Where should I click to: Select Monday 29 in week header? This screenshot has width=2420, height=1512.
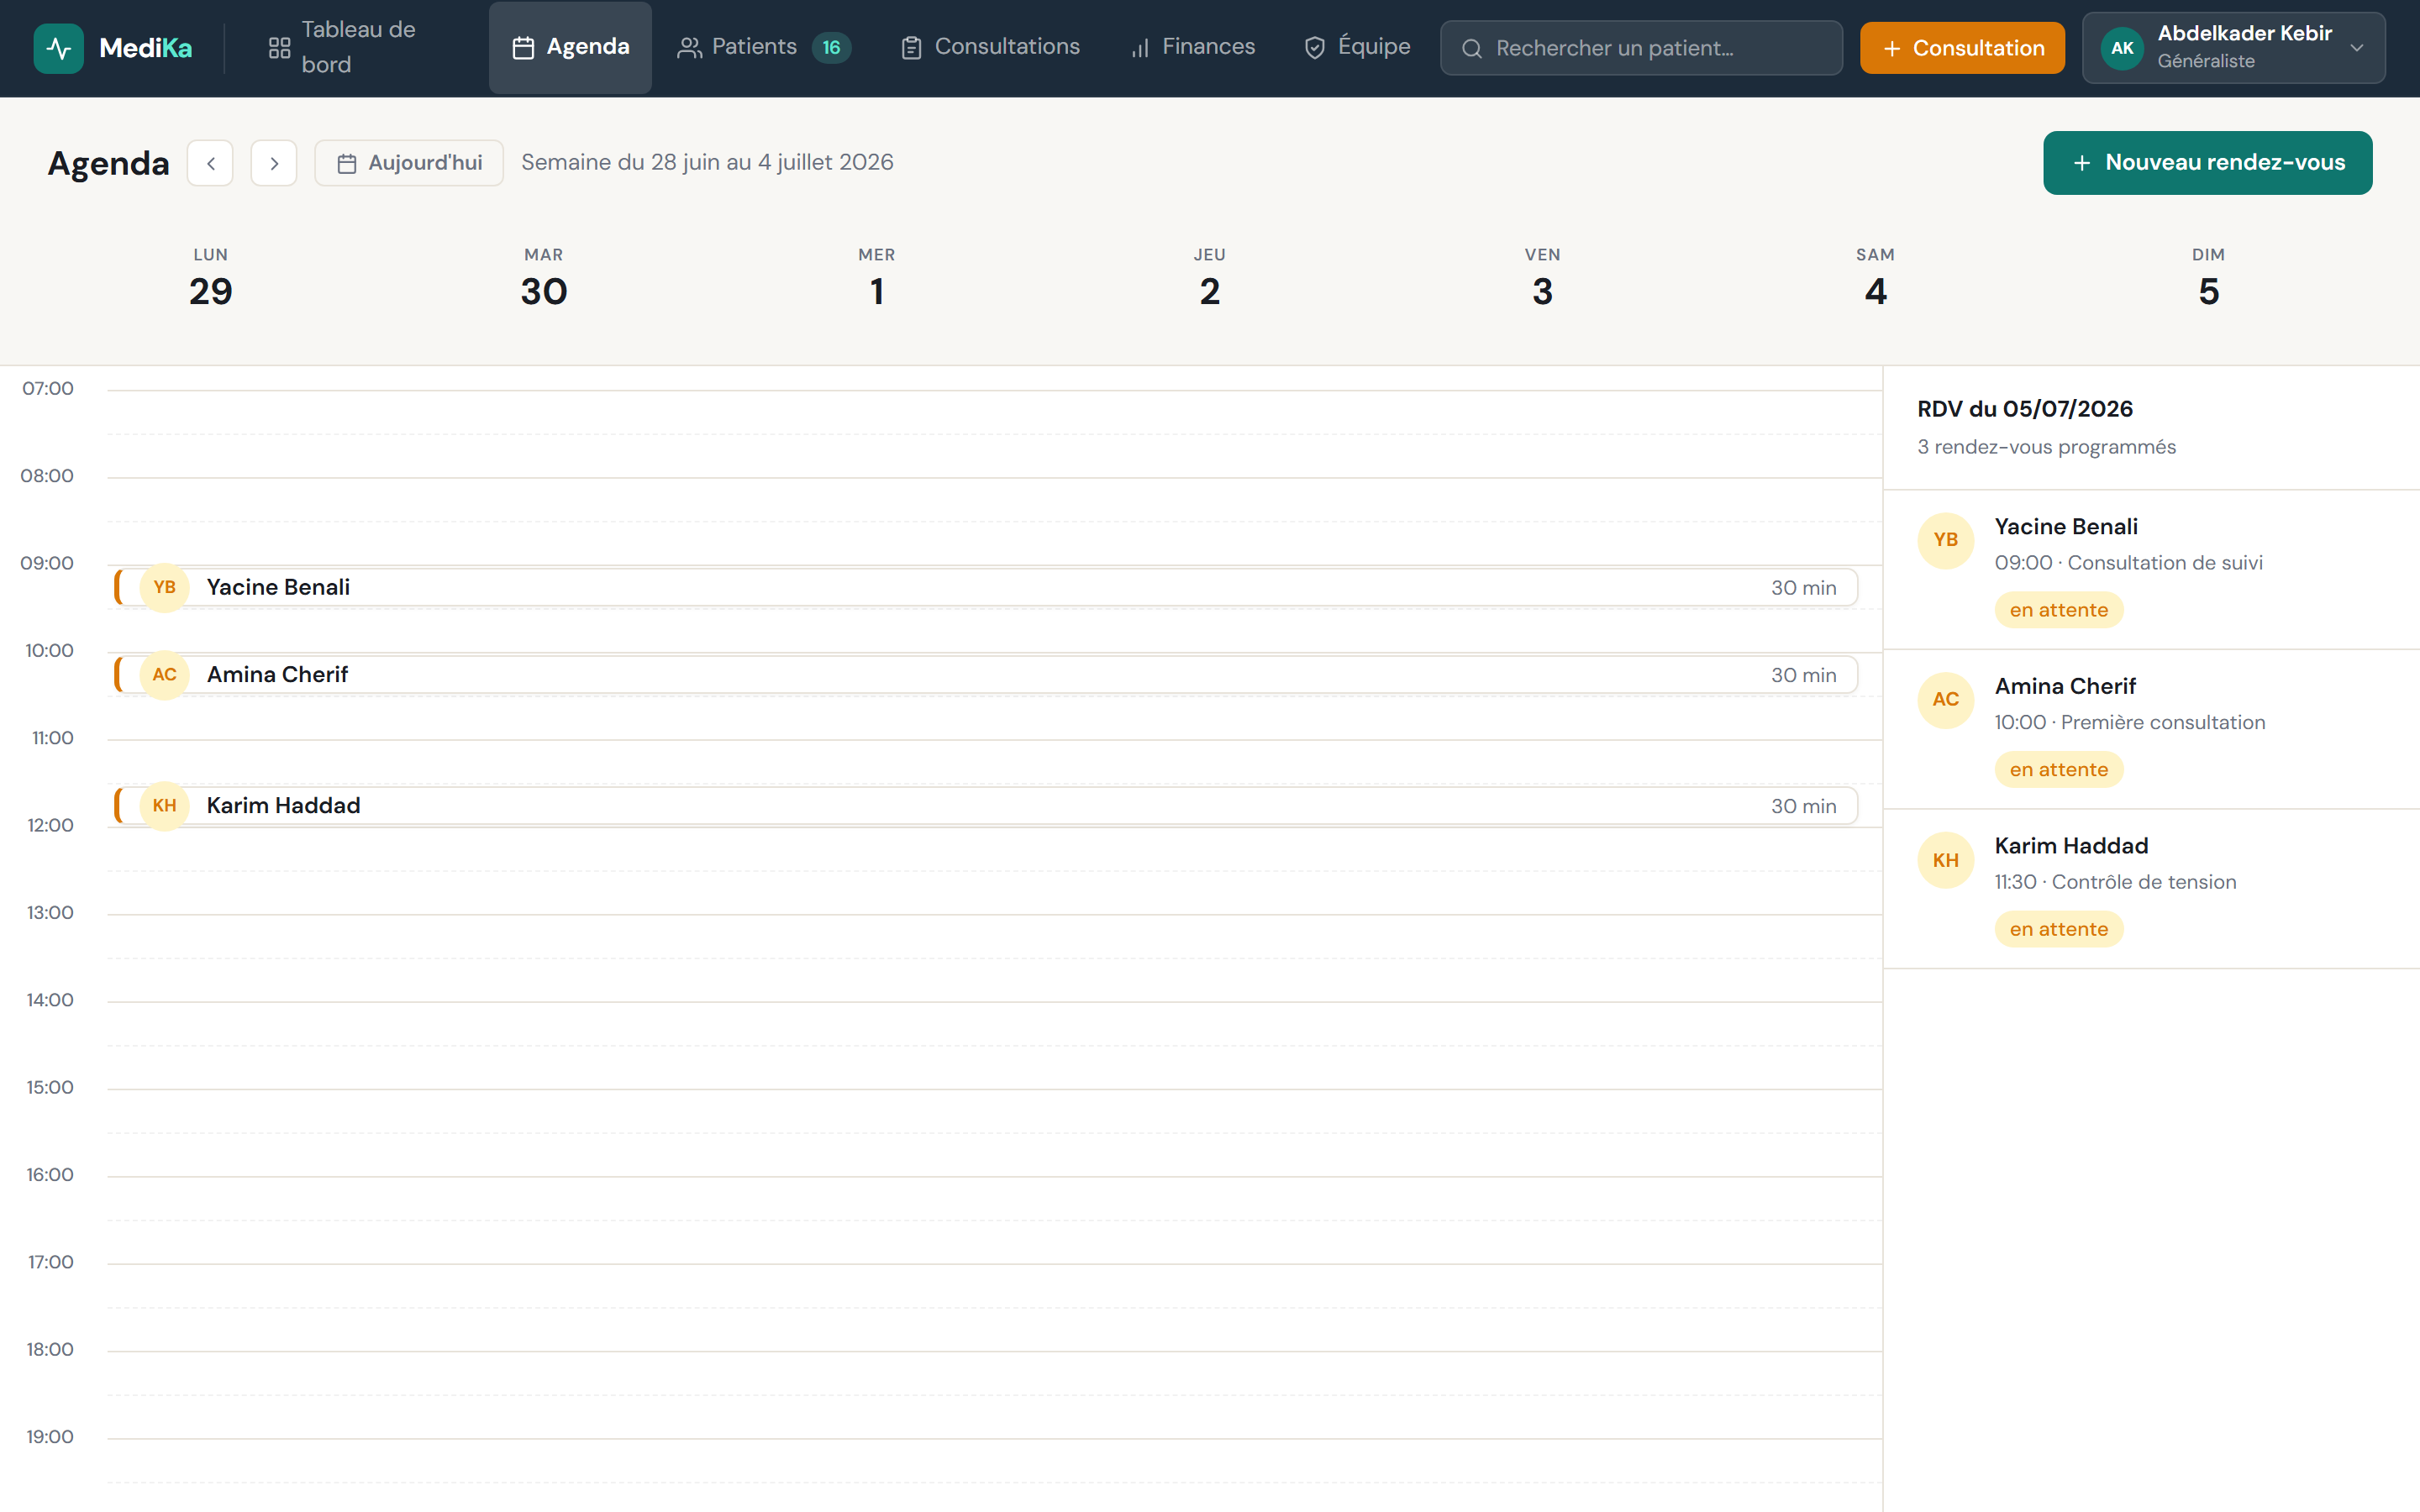coord(210,278)
